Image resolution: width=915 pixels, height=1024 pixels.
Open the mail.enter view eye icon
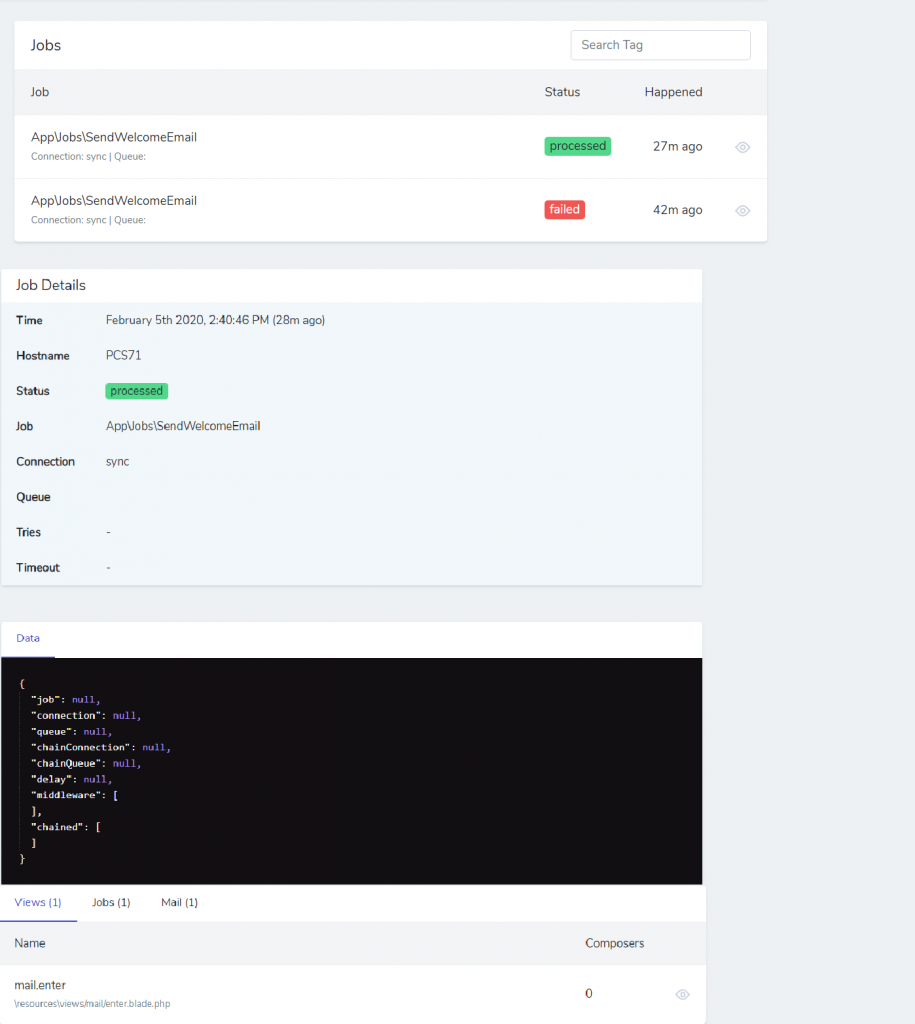[x=682, y=994]
